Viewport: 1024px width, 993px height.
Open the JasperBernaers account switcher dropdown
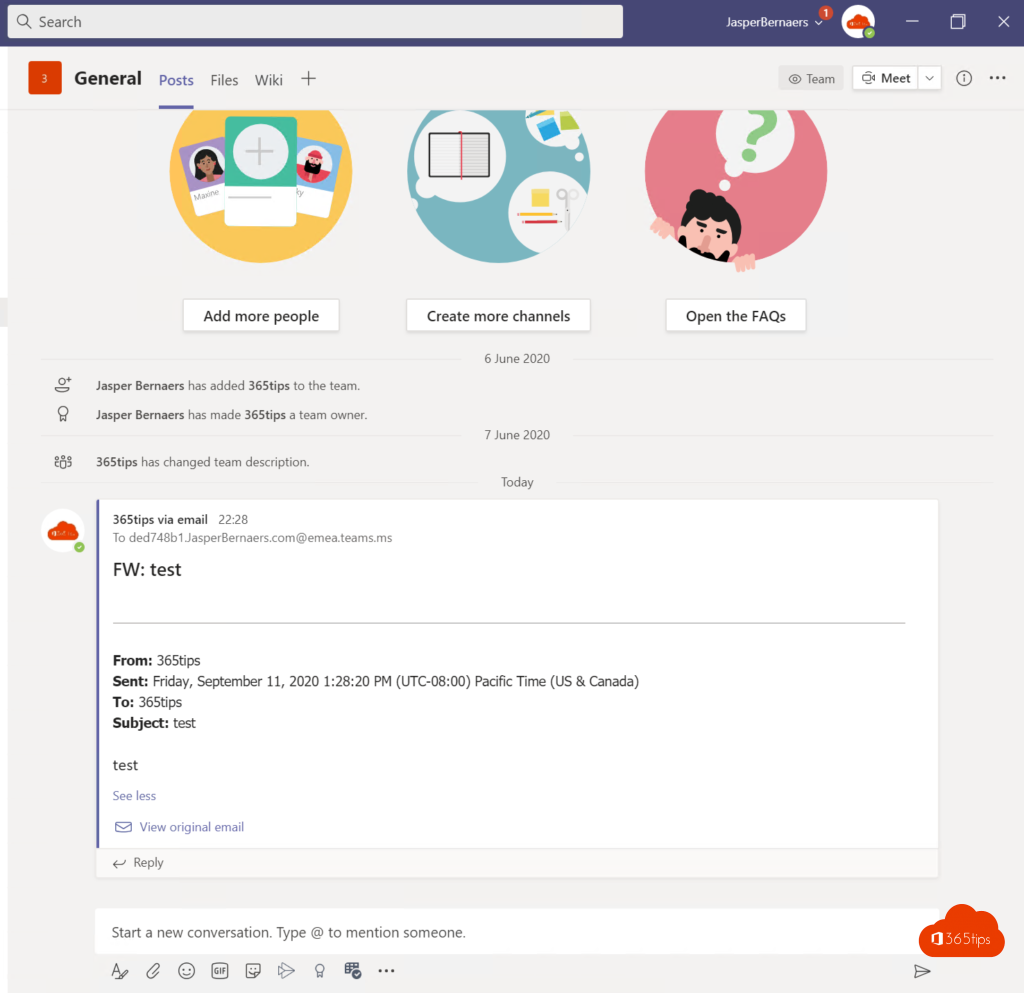tap(776, 22)
